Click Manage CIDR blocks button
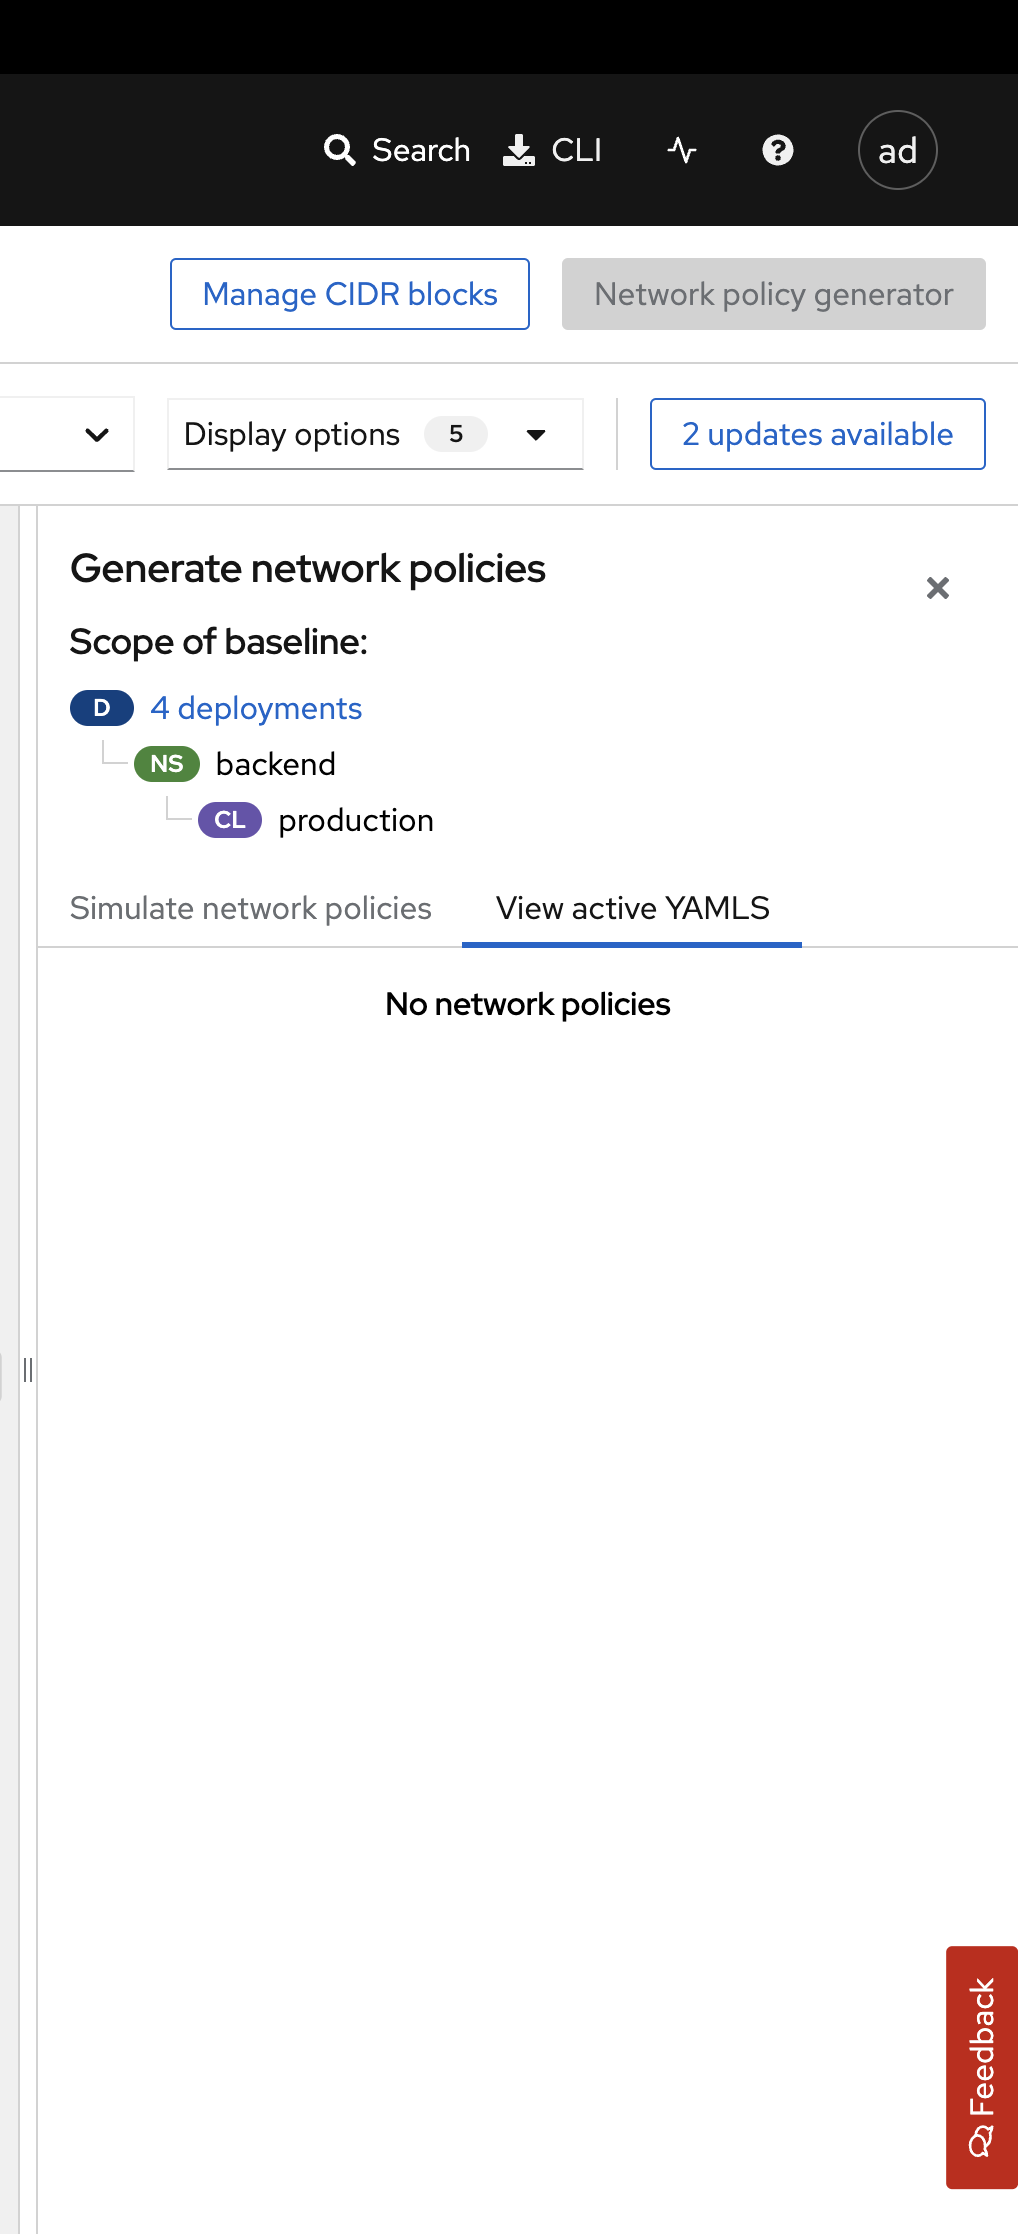1018x2234 pixels. click(350, 294)
